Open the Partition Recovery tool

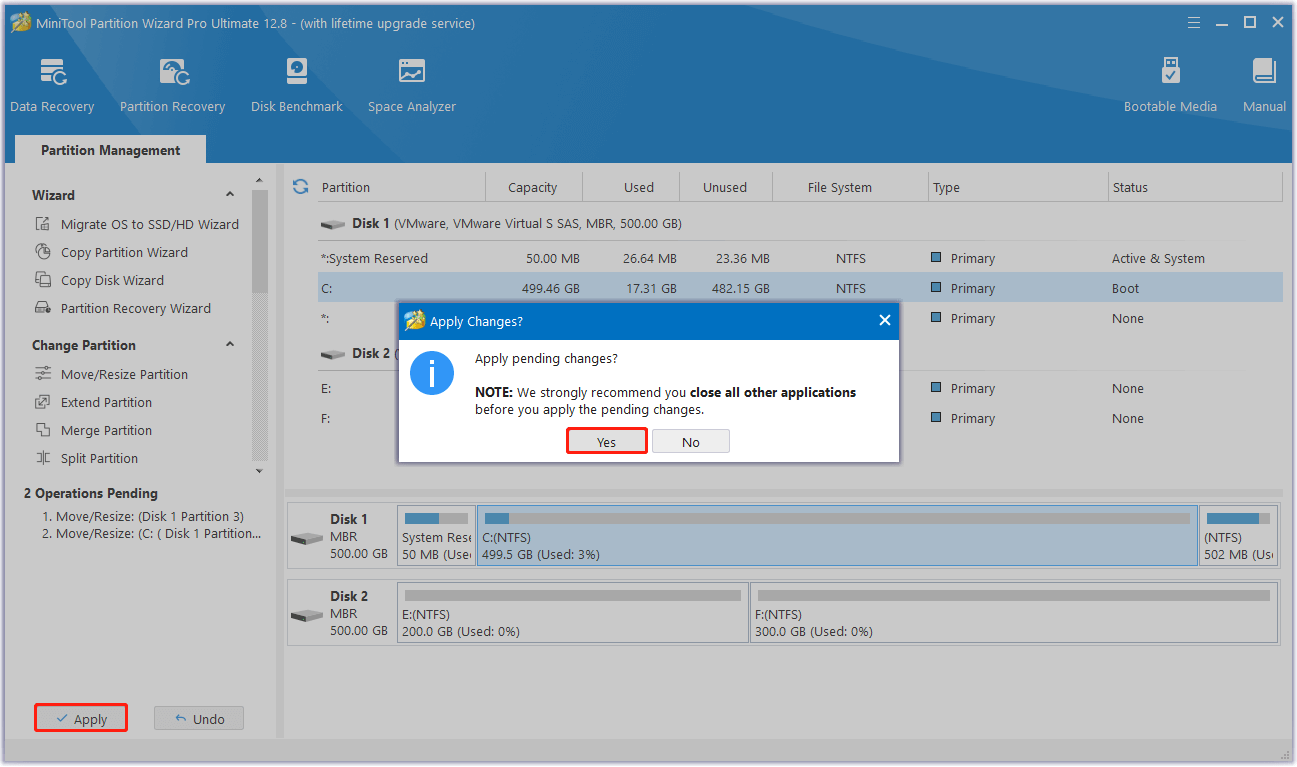tap(172, 86)
